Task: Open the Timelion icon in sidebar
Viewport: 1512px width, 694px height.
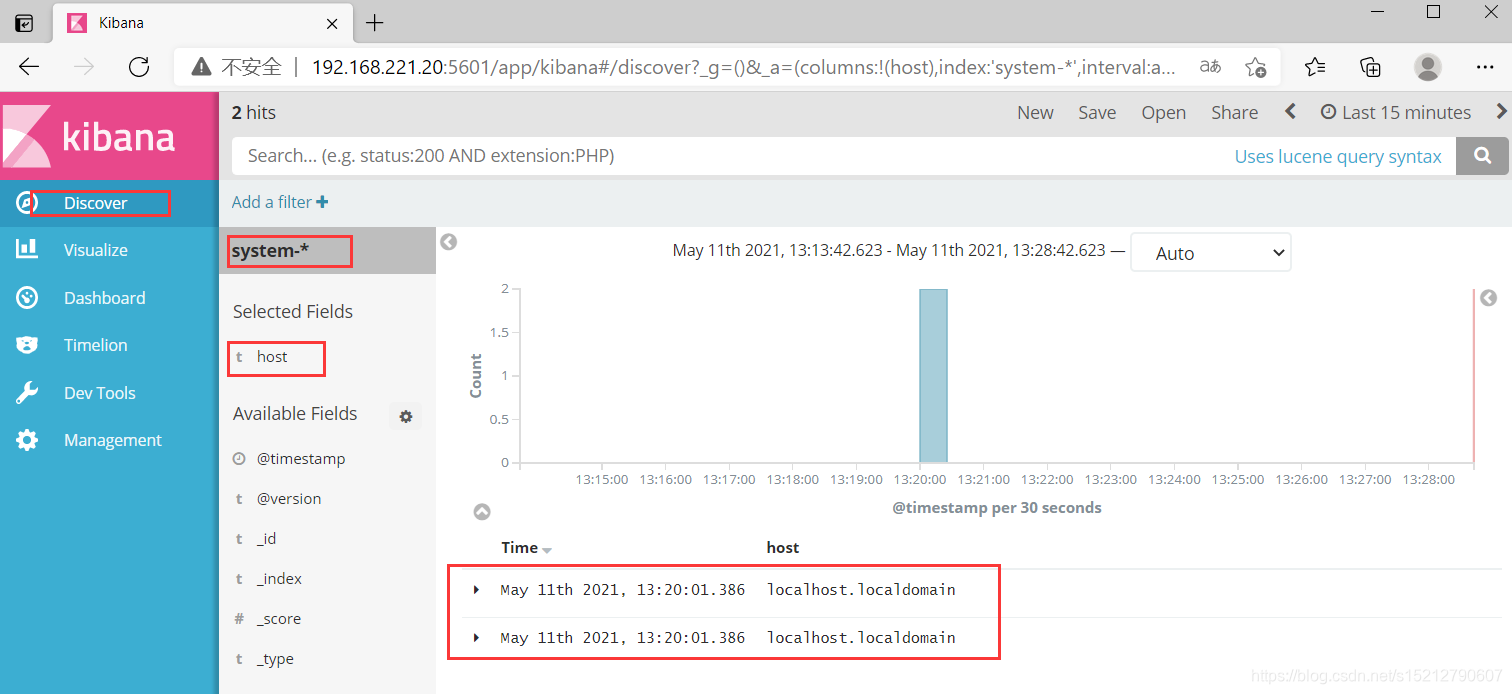Action: [26, 345]
